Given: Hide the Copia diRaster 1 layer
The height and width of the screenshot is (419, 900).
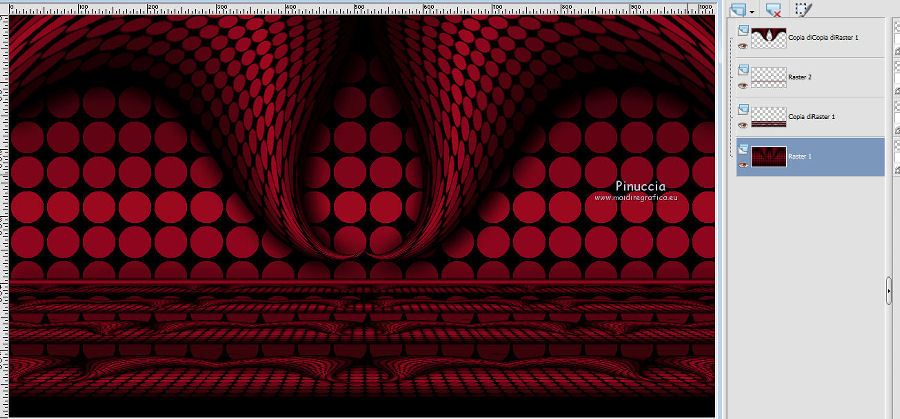Looking at the screenshot, I should (x=743, y=125).
